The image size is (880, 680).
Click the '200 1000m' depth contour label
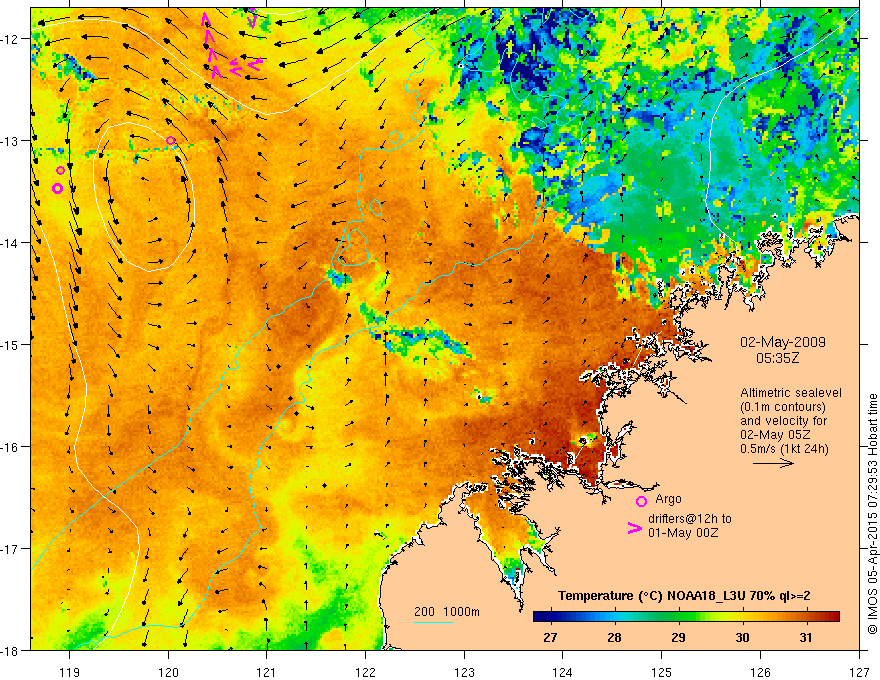pos(447,612)
